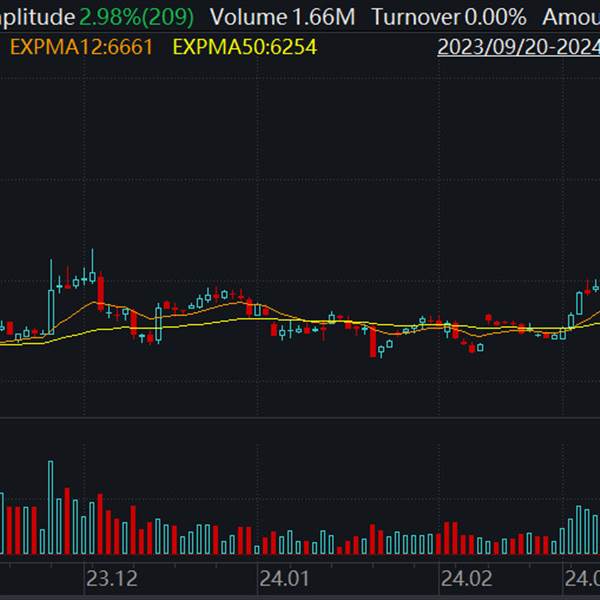Click the candlestick with the highest upper wick
The width and height of the screenshot is (600, 600).
pyautogui.click(x=92, y=266)
